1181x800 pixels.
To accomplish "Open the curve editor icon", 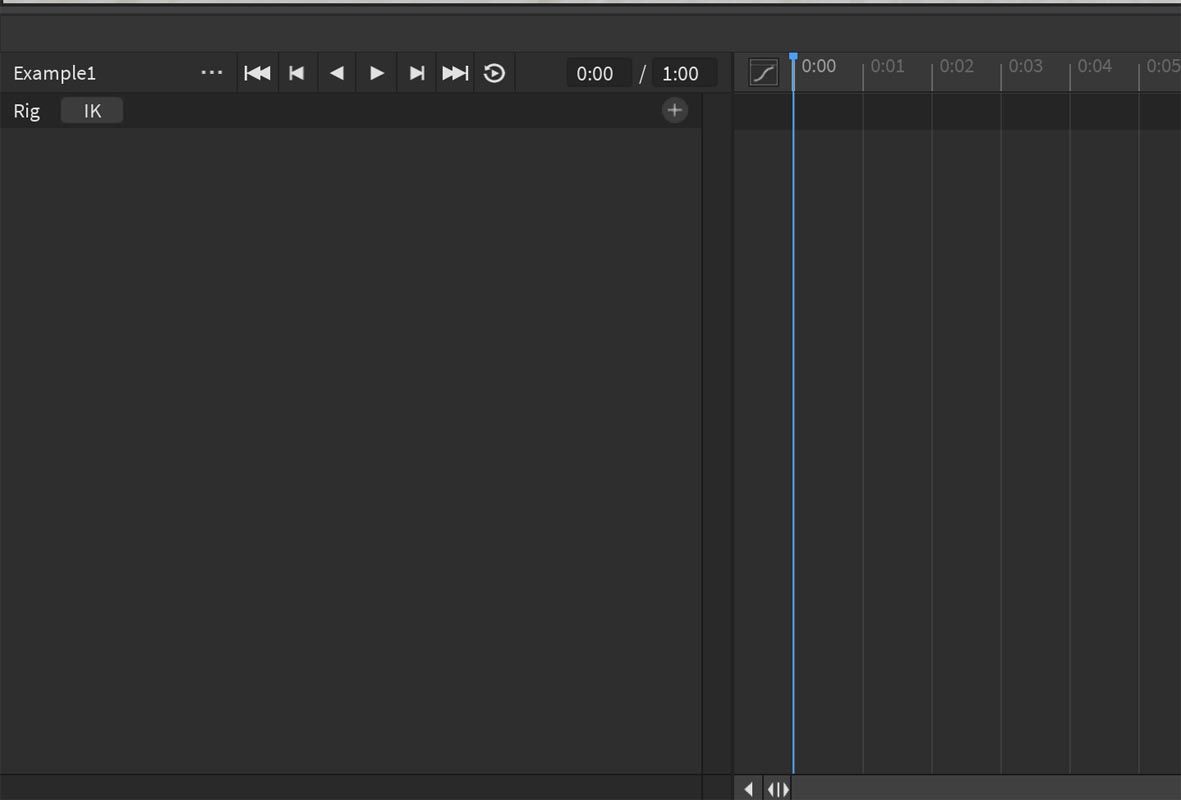I will [763, 73].
